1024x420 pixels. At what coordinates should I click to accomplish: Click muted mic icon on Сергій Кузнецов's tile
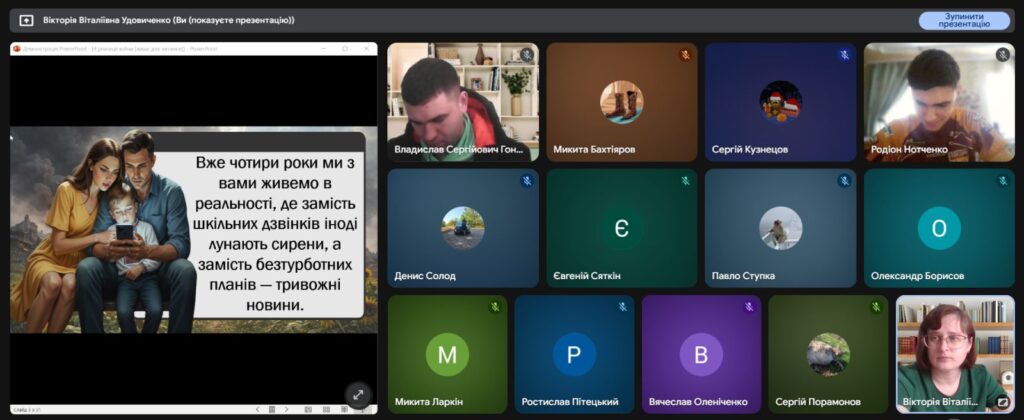(x=844, y=55)
